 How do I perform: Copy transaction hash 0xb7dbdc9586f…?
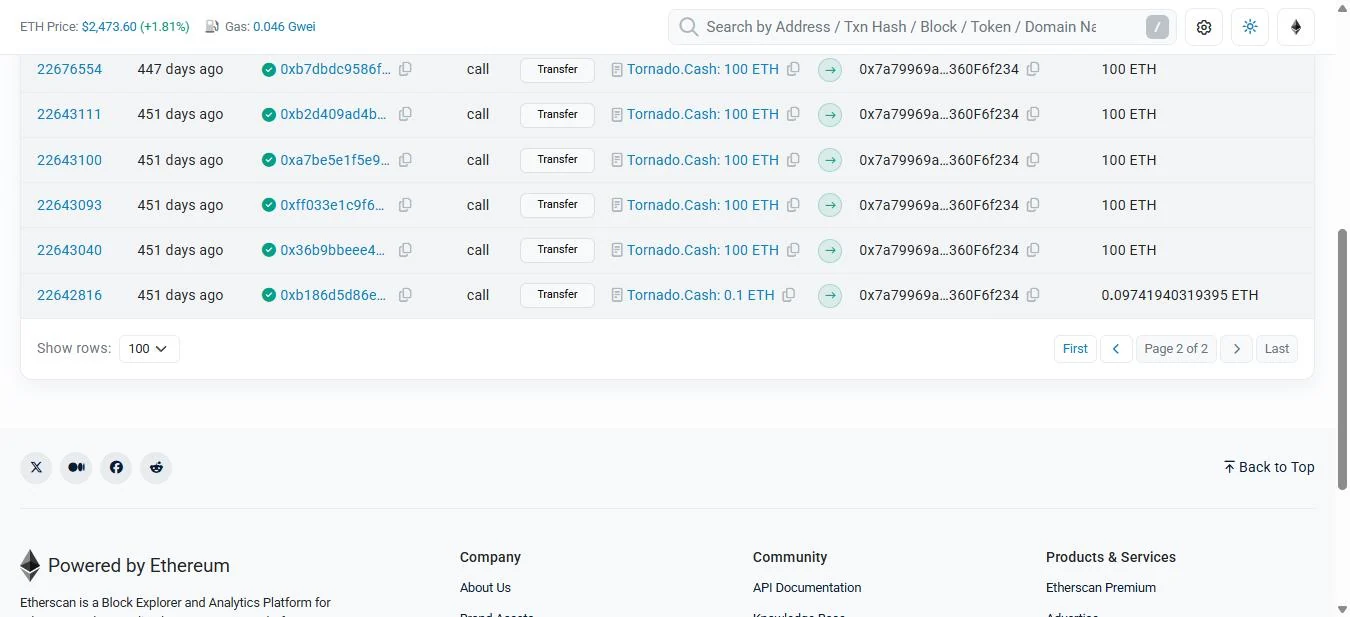(x=405, y=69)
